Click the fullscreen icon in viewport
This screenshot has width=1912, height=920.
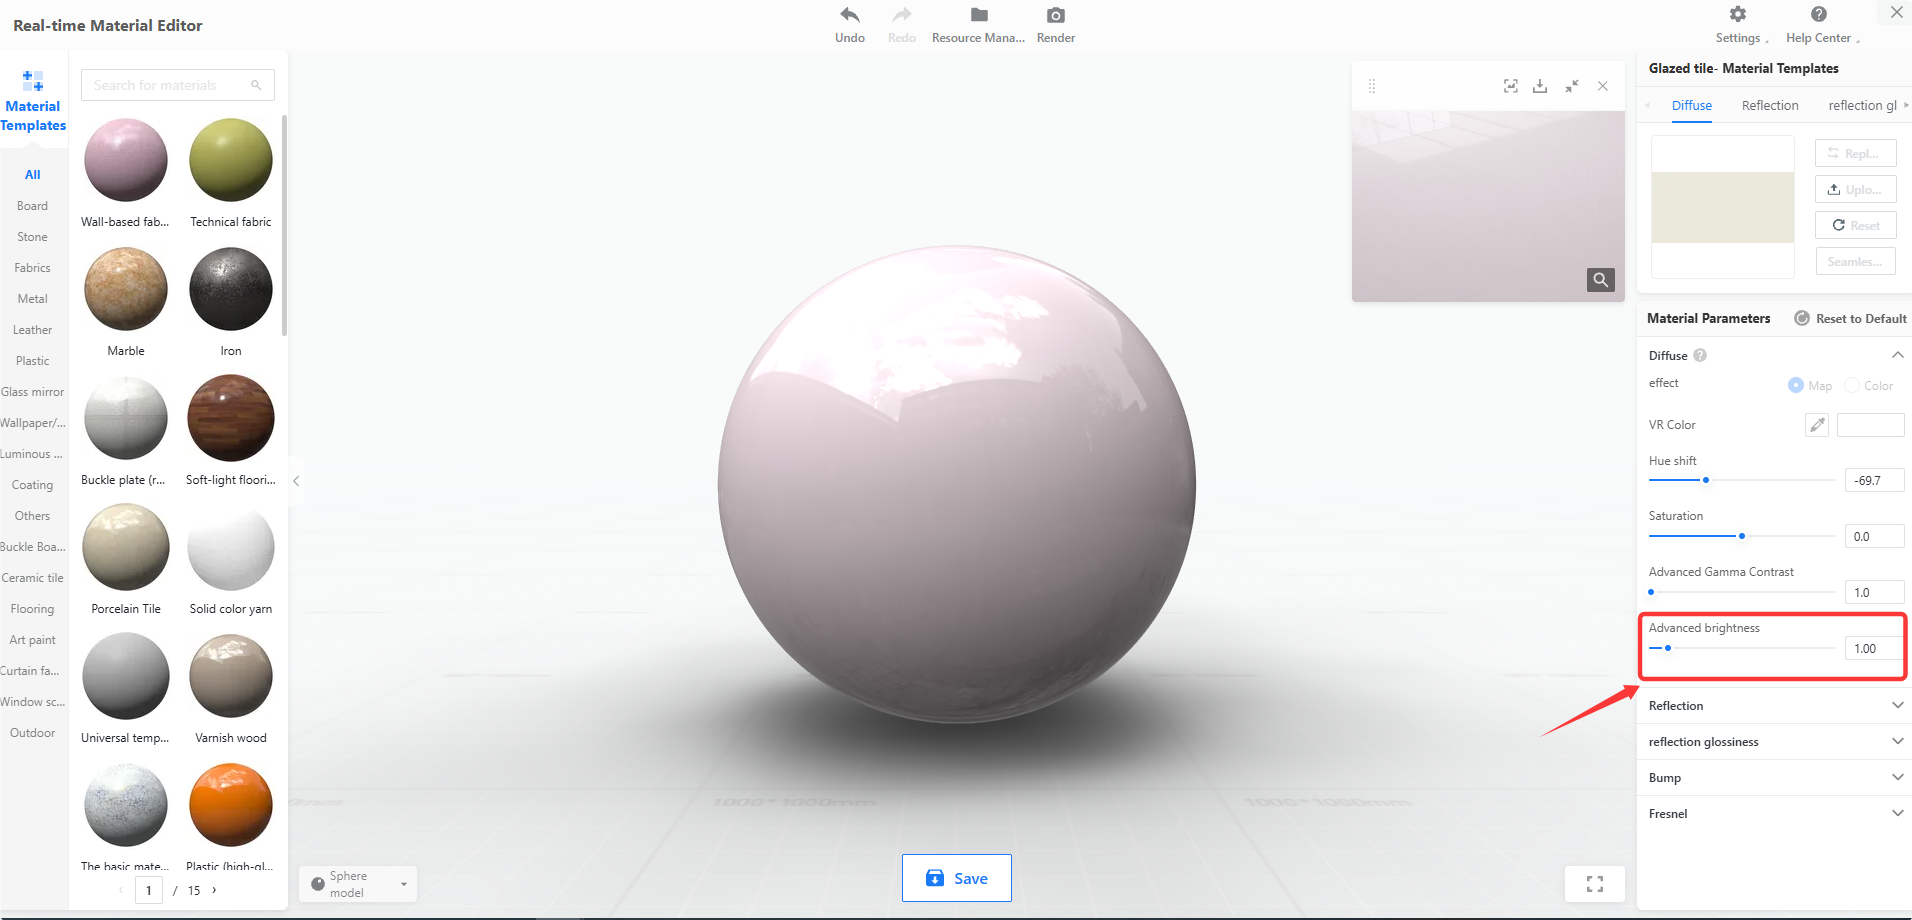[1595, 884]
